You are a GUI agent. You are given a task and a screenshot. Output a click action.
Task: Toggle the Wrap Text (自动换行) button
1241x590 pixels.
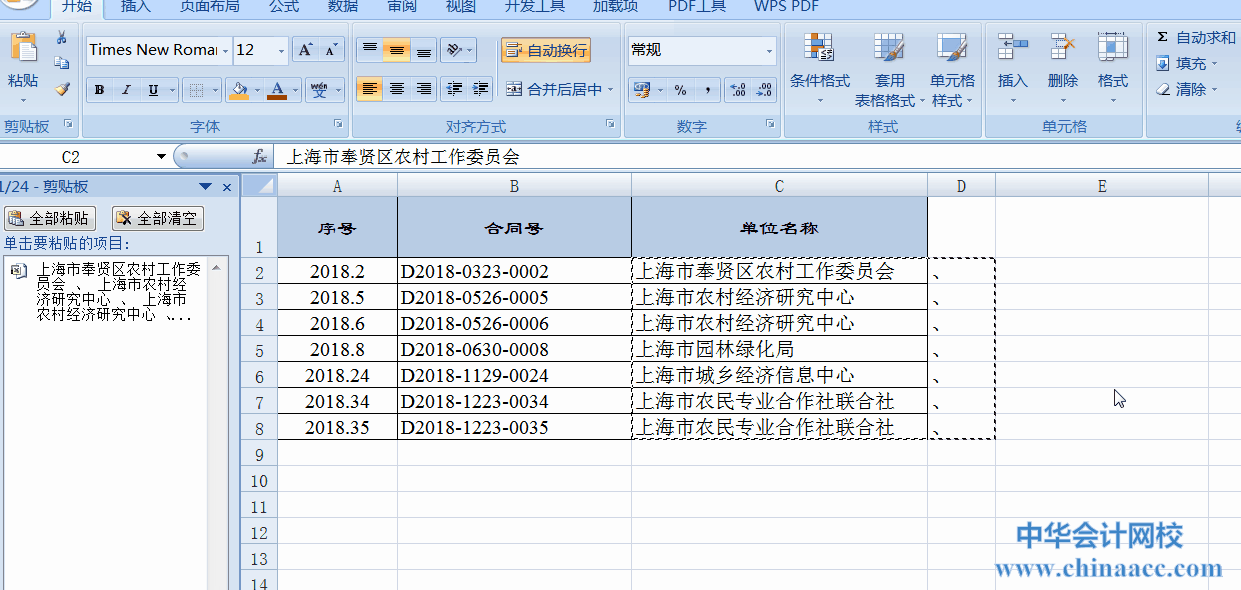pos(546,50)
